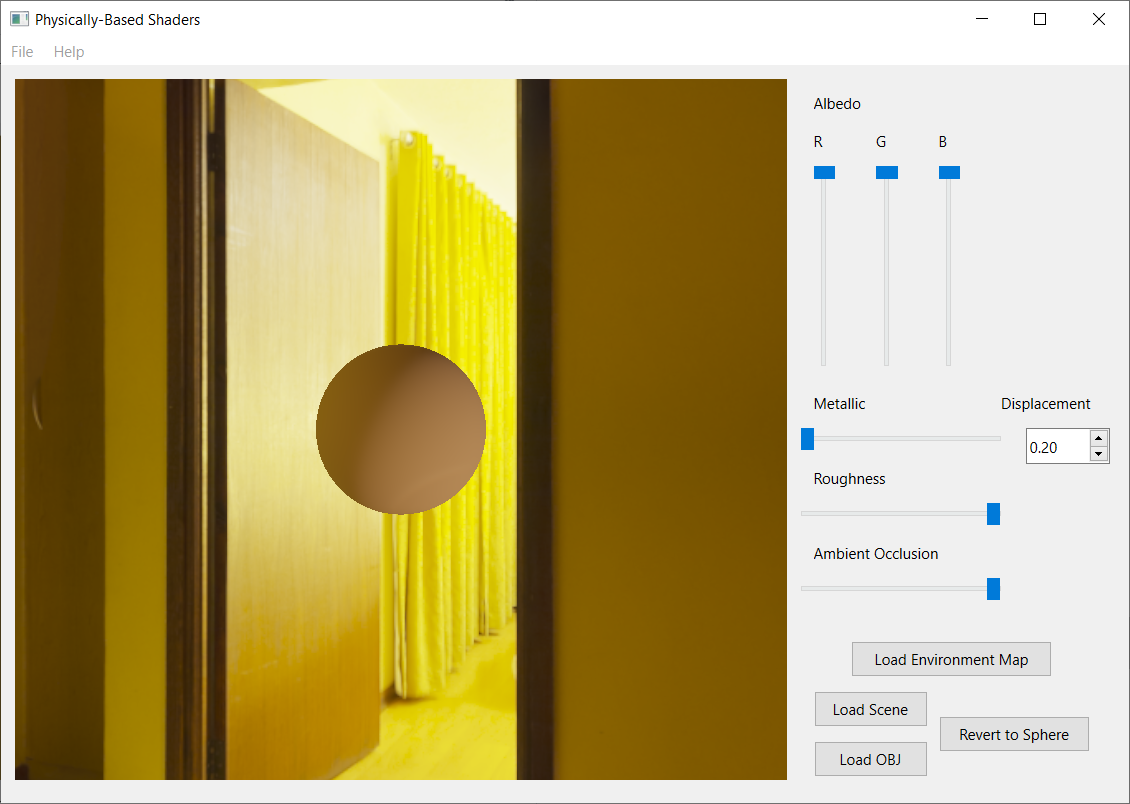
Task: Click the Ambient Occlusion slider handle
Action: click(993, 589)
